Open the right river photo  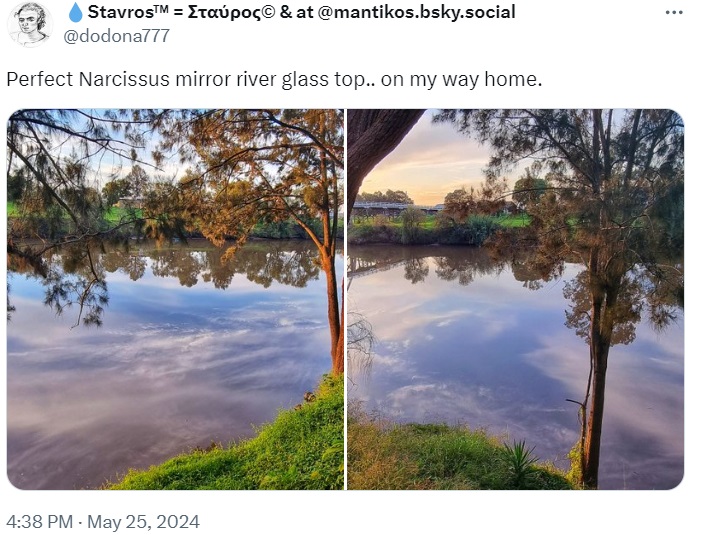point(515,299)
